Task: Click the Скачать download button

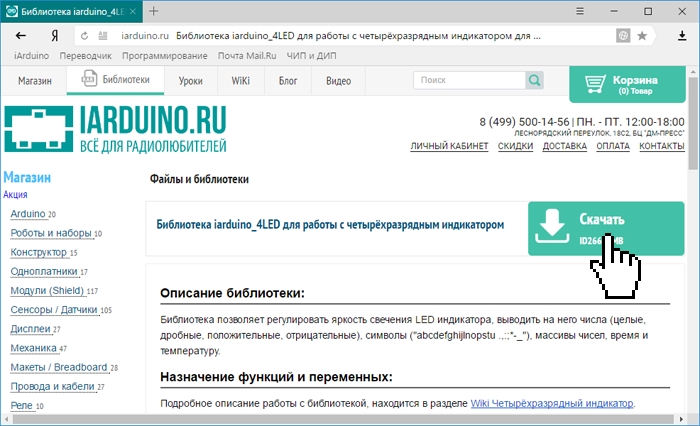Action: tap(606, 228)
